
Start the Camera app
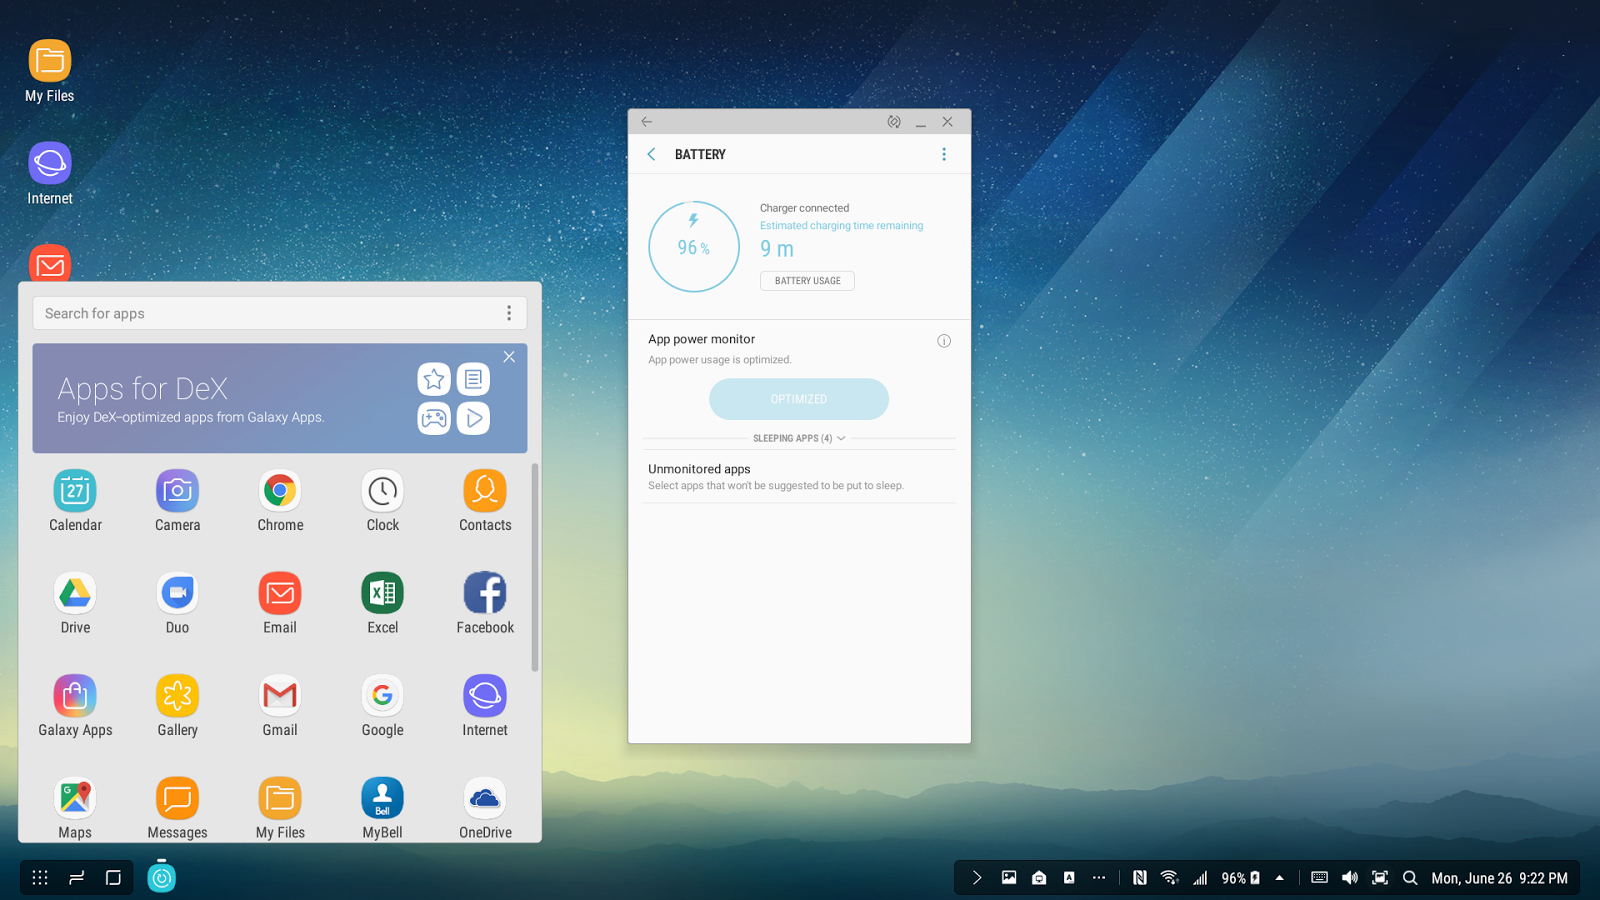click(177, 491)
